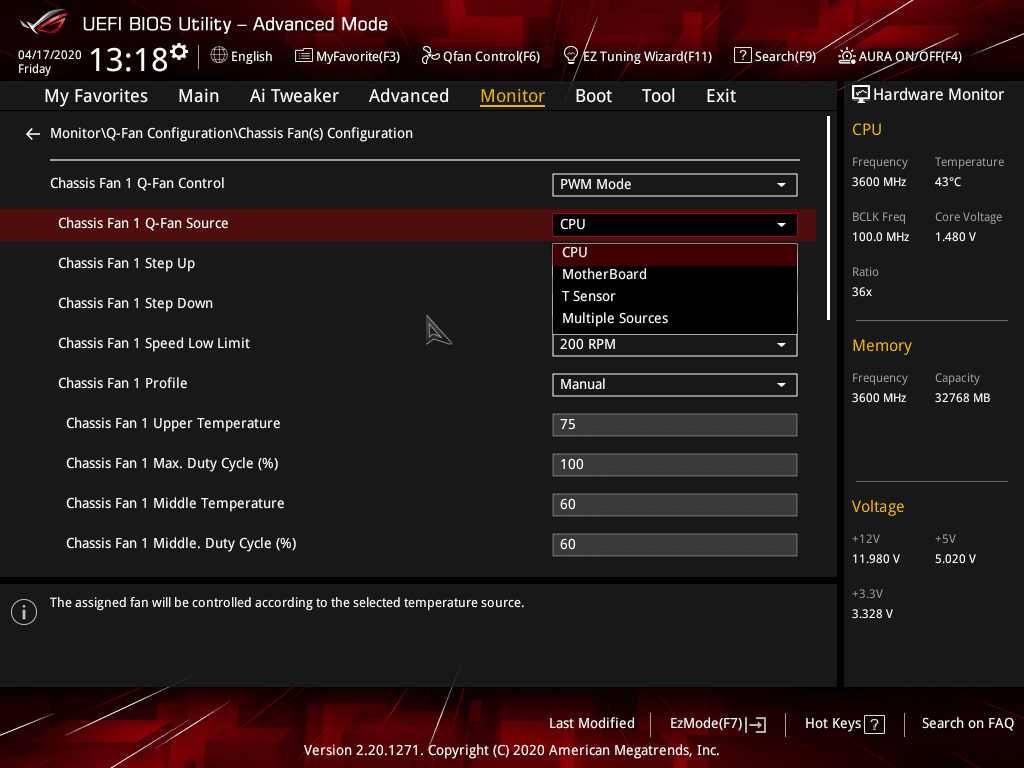Go to the Boot tab
1024x768 pixels.
point(594,96)
